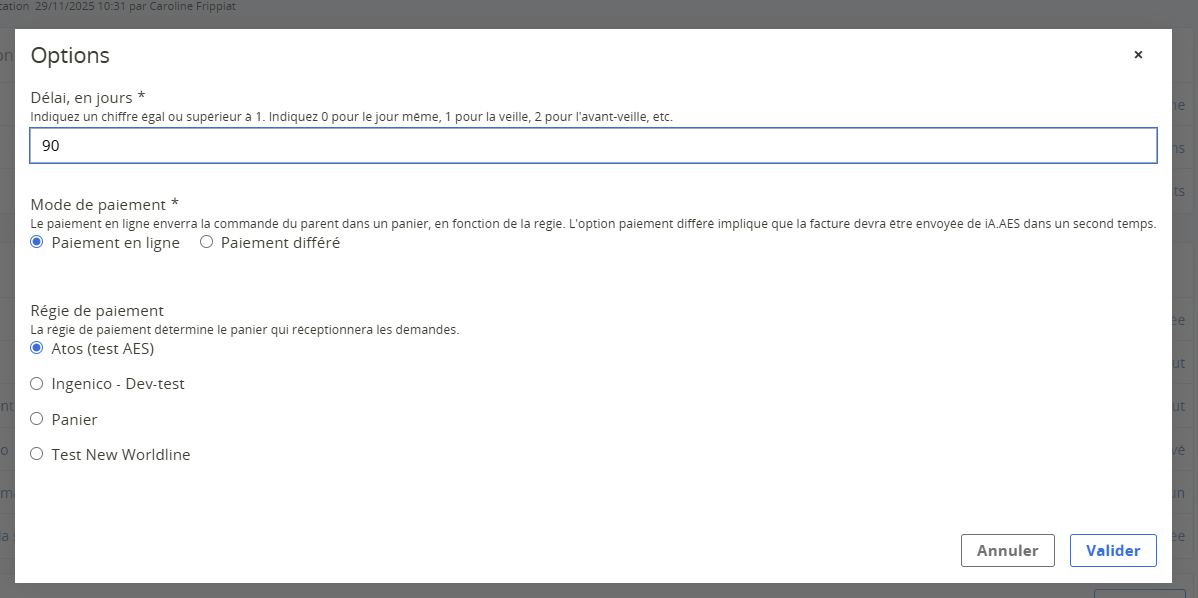Click the "Mode de paiement" section label
The image size is (1198, 598).
[96, 204]
